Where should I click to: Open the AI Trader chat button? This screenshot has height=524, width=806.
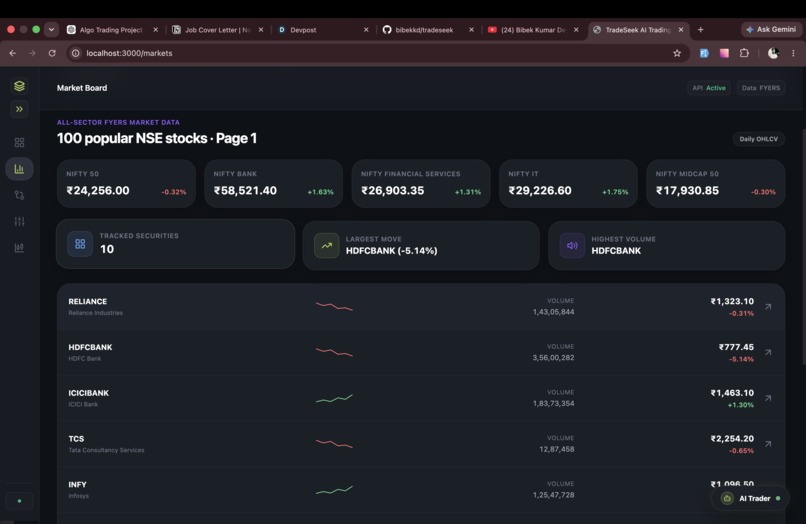point(750,498)
